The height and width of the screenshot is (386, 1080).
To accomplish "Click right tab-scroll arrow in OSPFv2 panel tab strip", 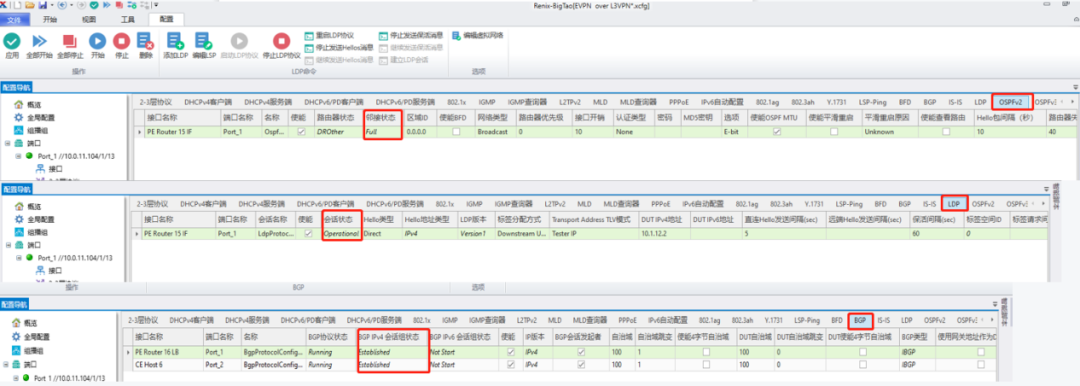I will tap(1072, 102).
